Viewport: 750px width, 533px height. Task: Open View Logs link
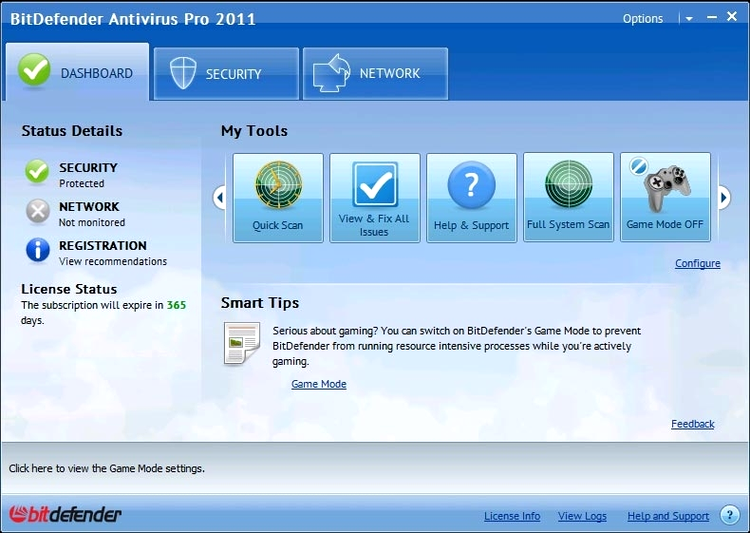tap(582, 516)
